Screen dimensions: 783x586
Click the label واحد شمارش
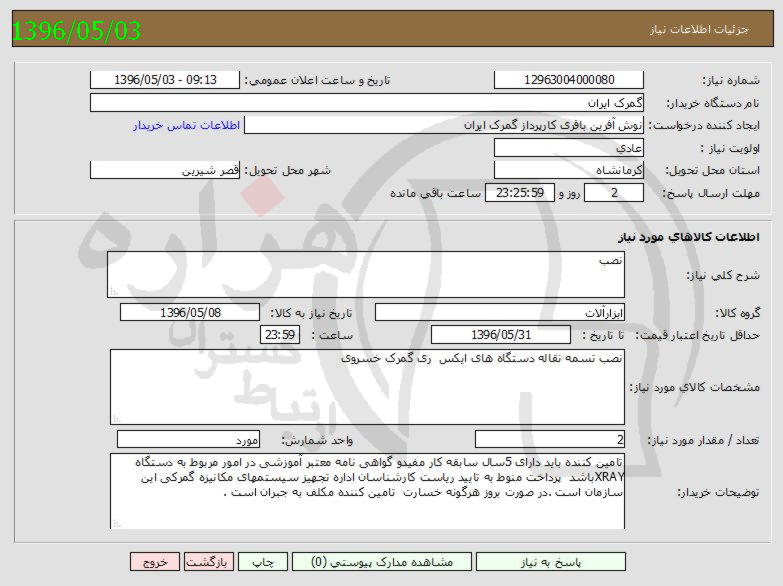(317, 440)
